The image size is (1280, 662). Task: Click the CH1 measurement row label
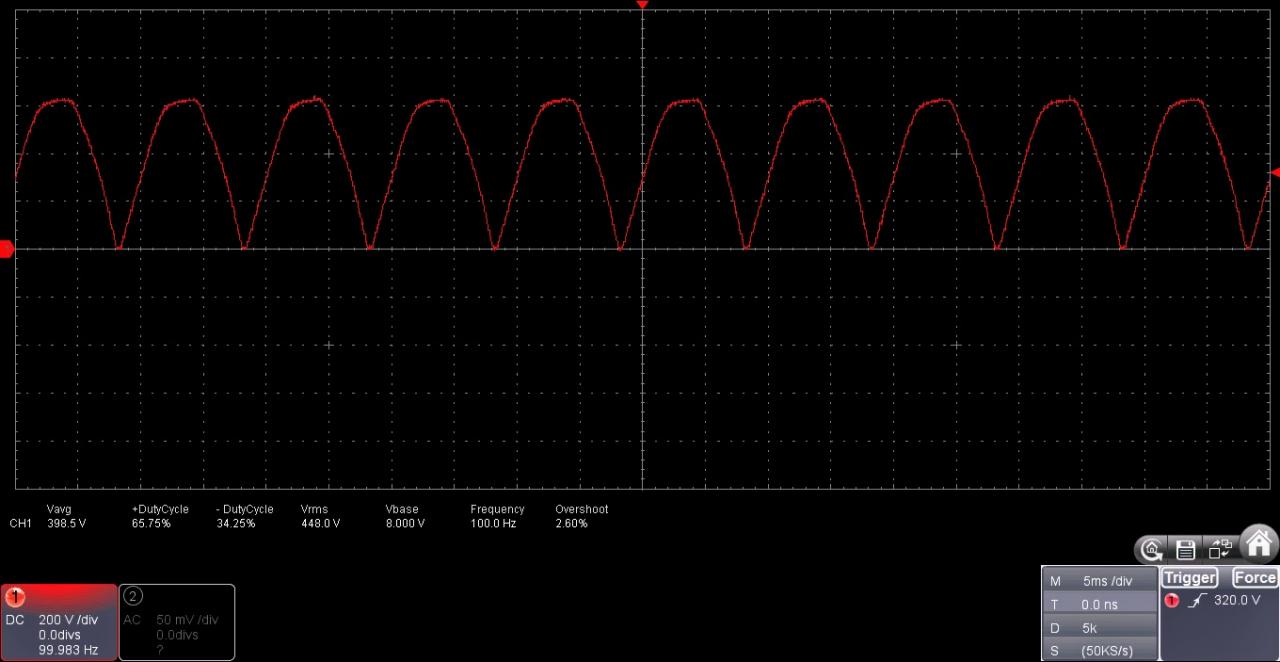(20, 524)
